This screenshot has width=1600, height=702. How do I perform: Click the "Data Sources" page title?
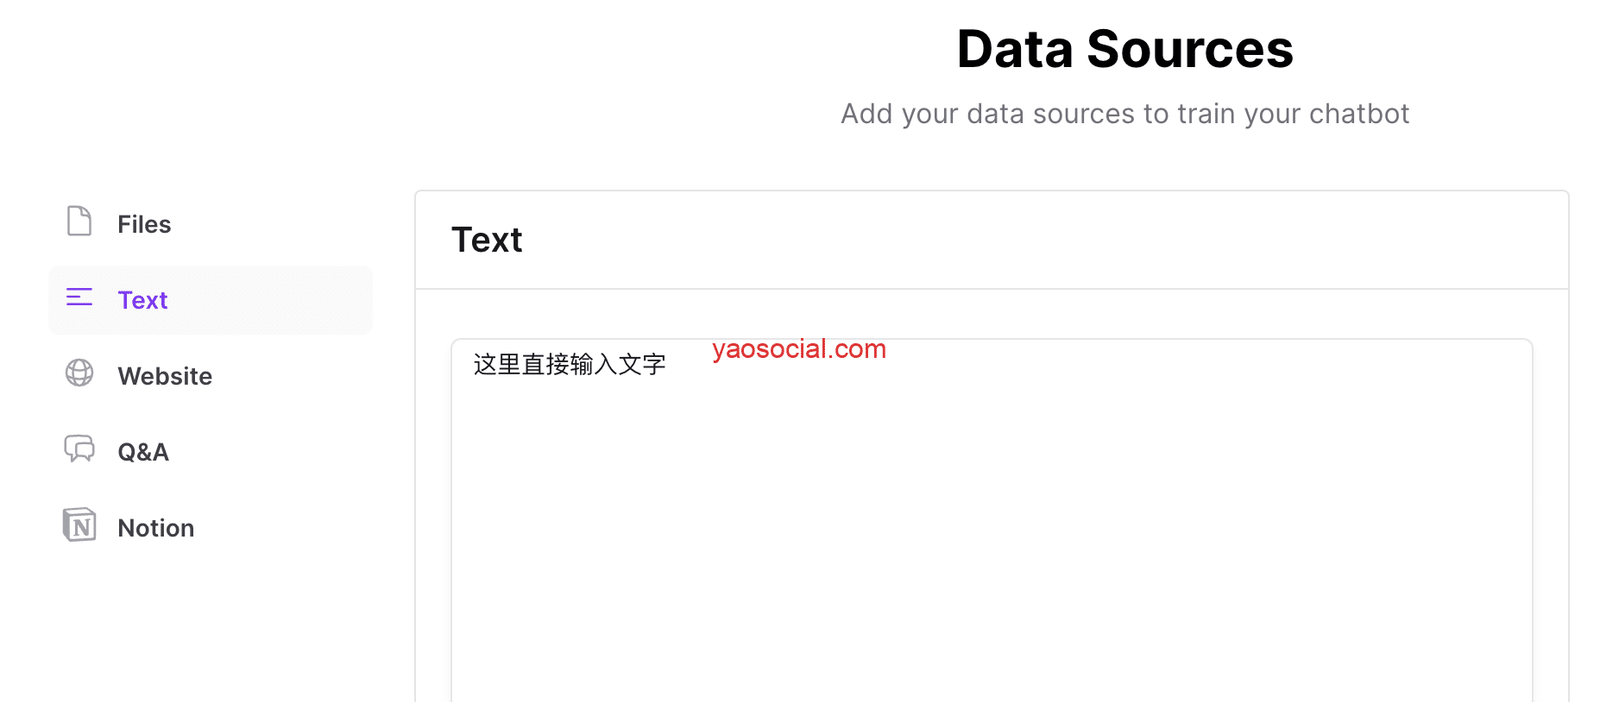(1124, 49)
